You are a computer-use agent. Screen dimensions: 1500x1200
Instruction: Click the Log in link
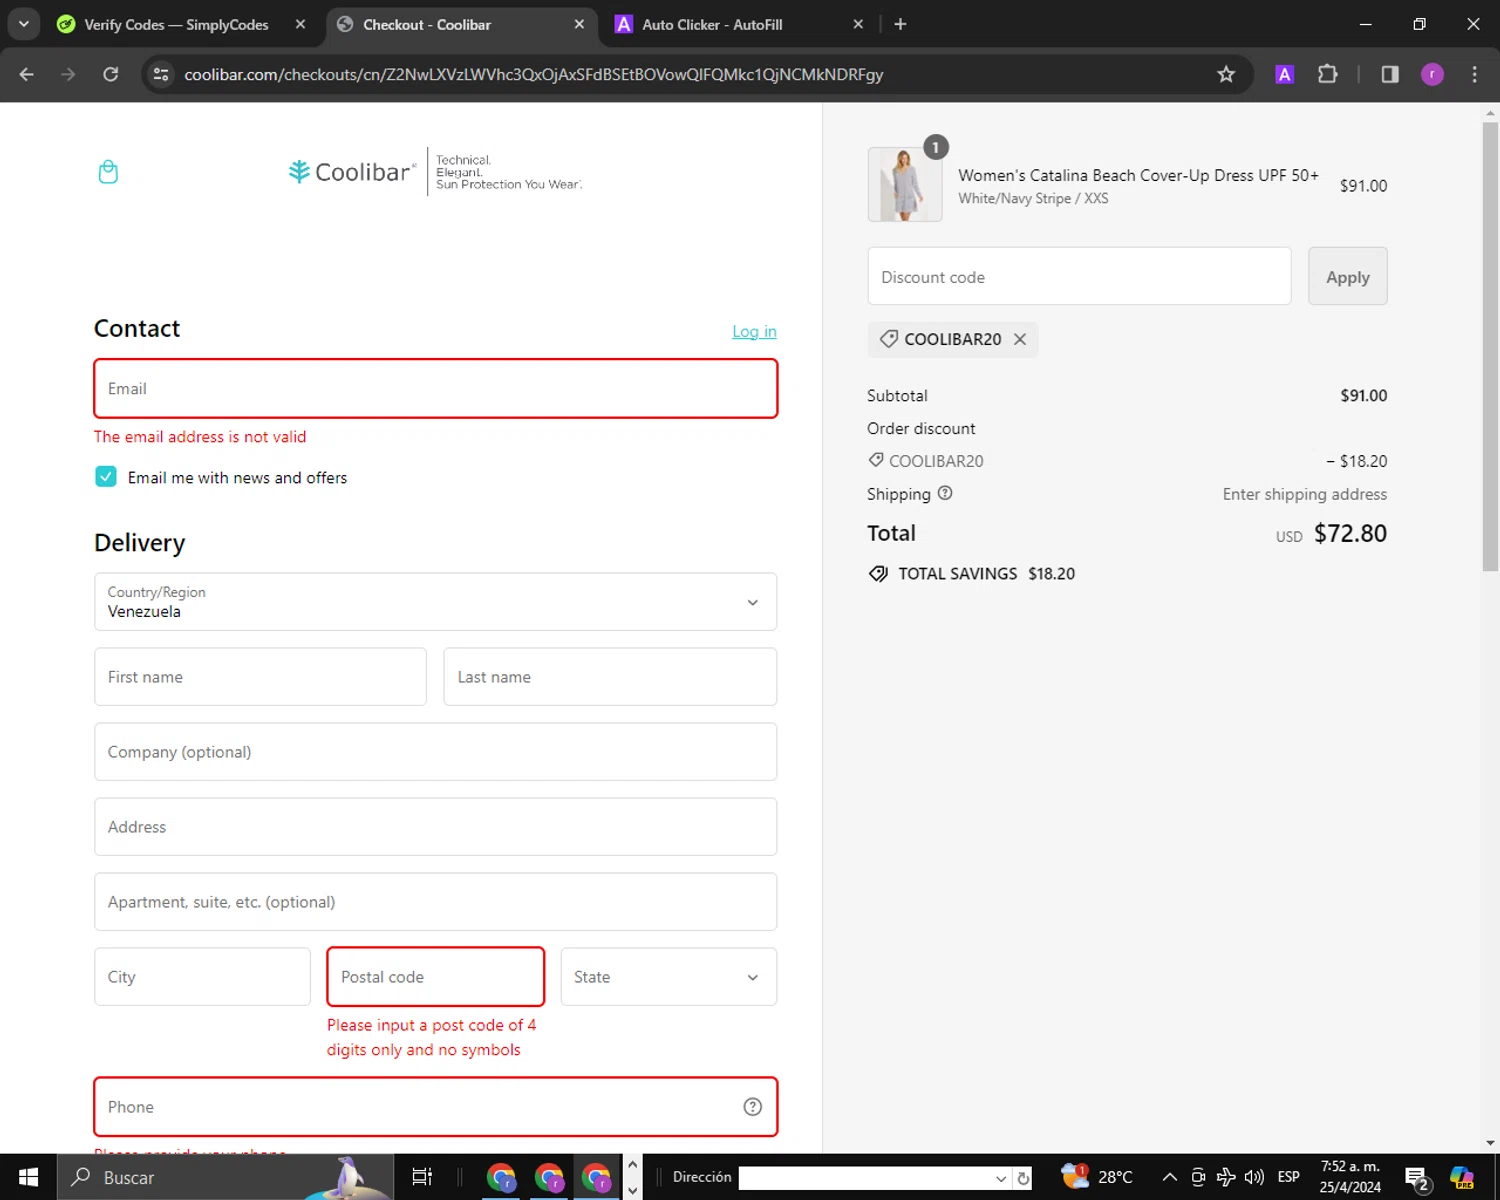(754, 331)
